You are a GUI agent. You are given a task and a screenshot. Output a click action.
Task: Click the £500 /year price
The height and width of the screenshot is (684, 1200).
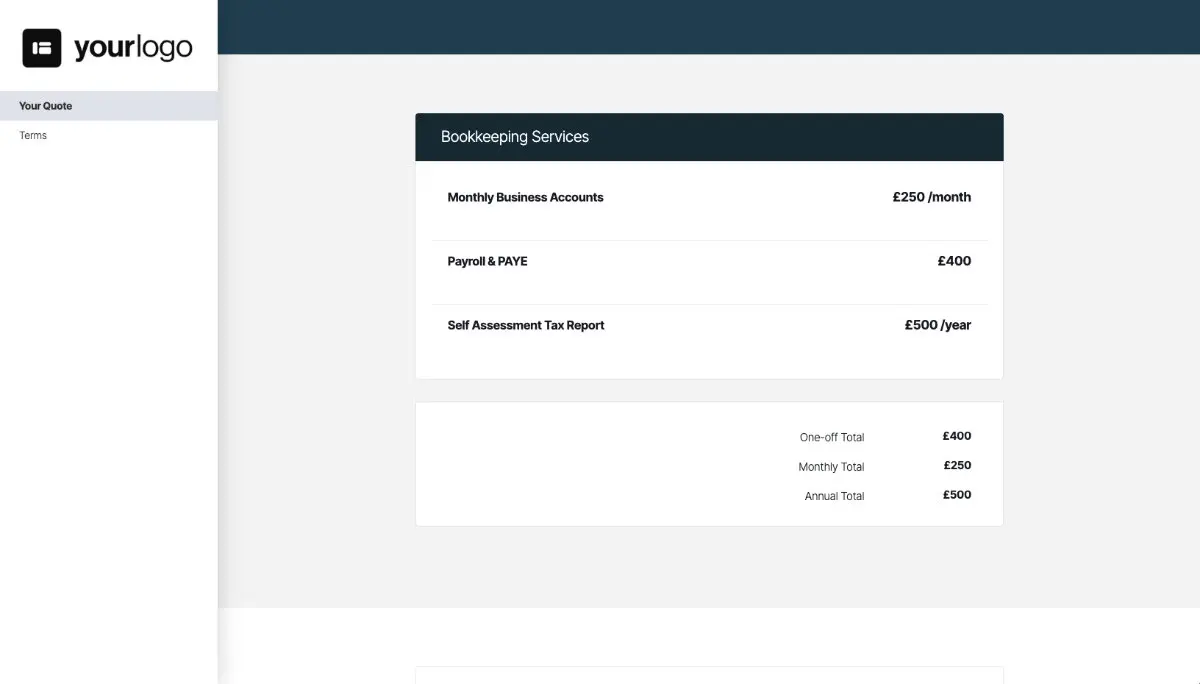[x=937, y=325]
